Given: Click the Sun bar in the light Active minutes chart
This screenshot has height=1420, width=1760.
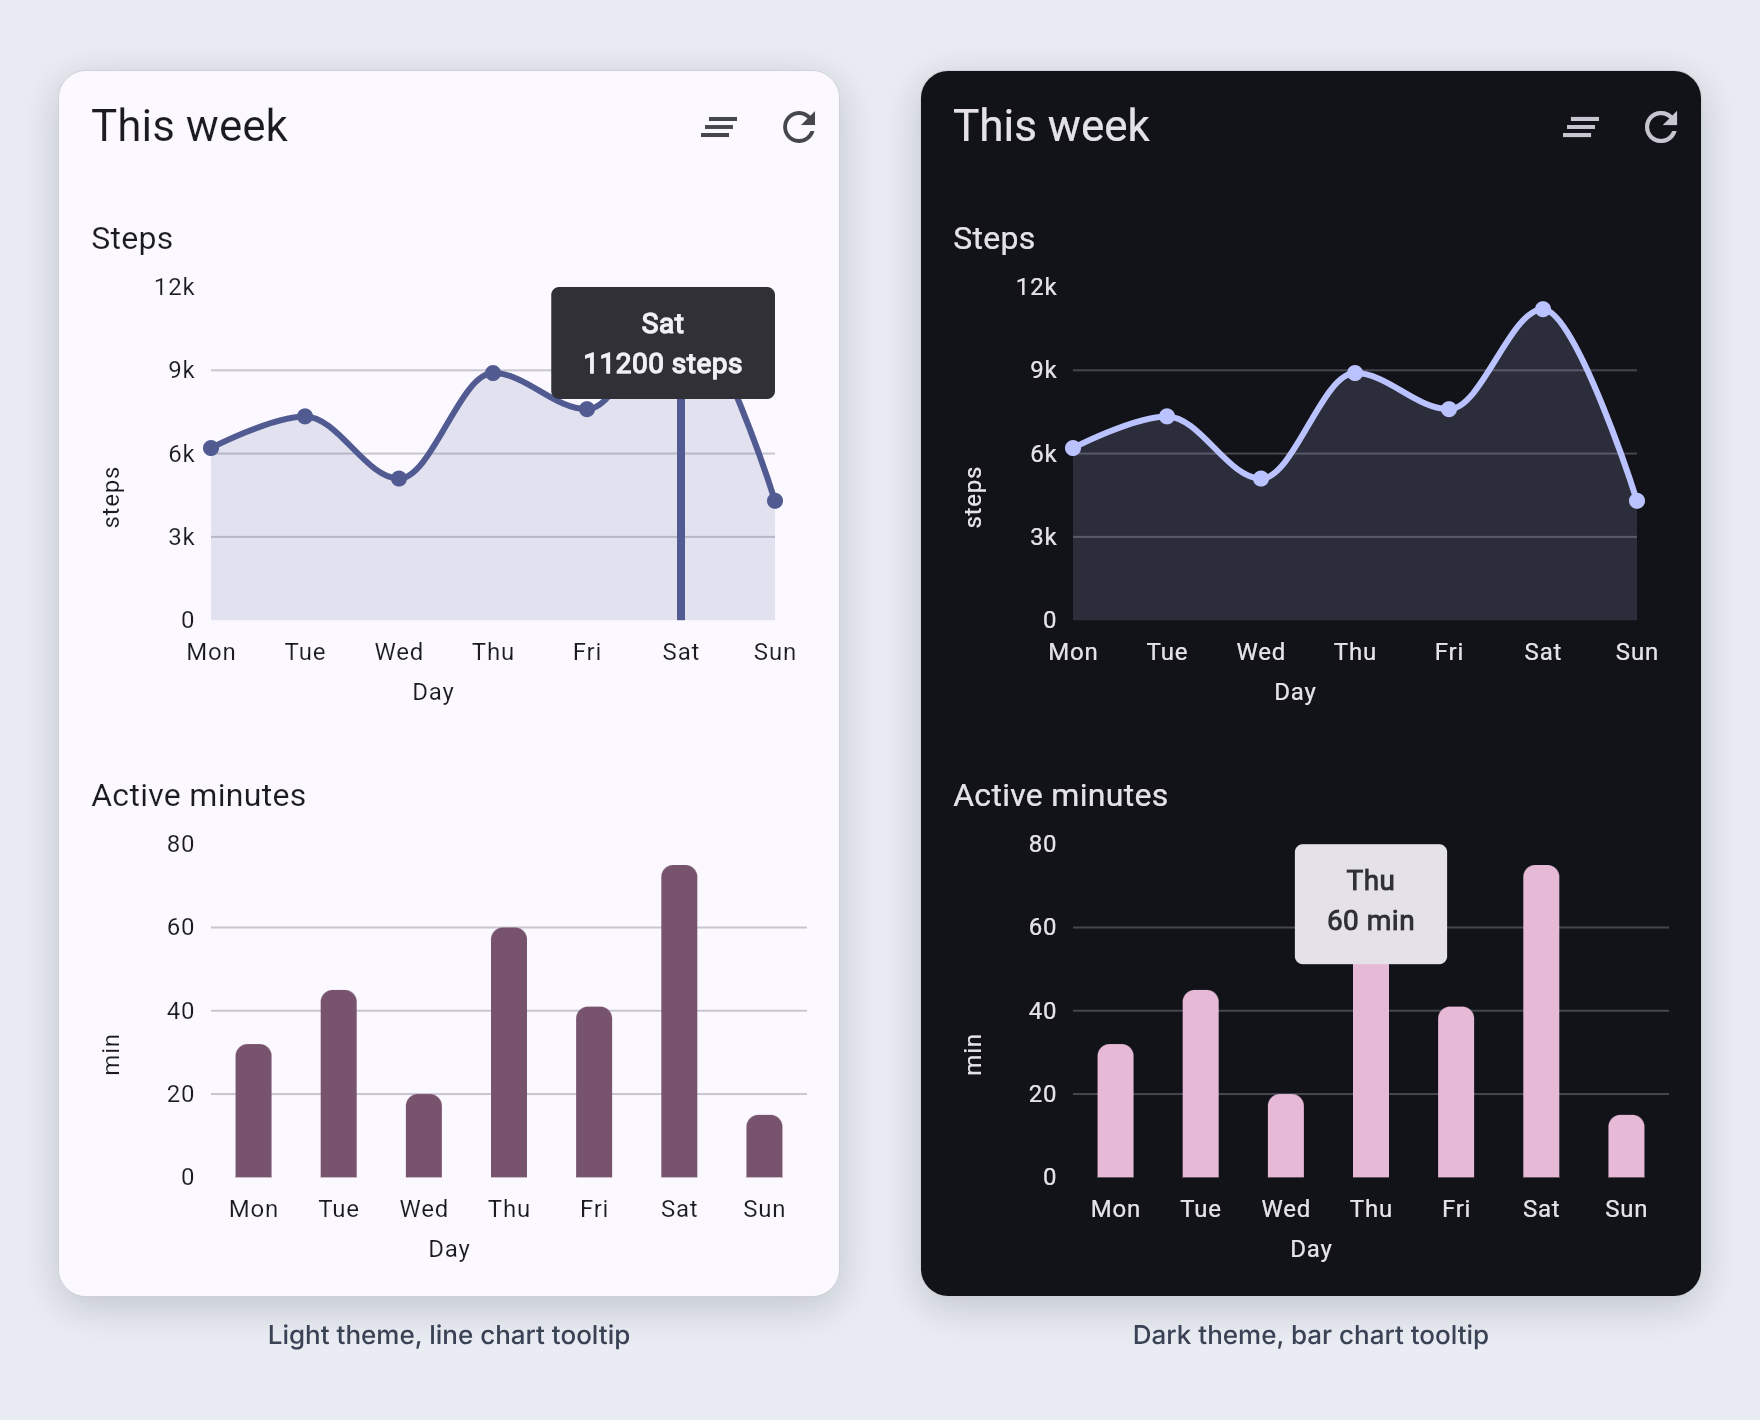Looking at the screenshot, I should click(x=764, y=1146).
